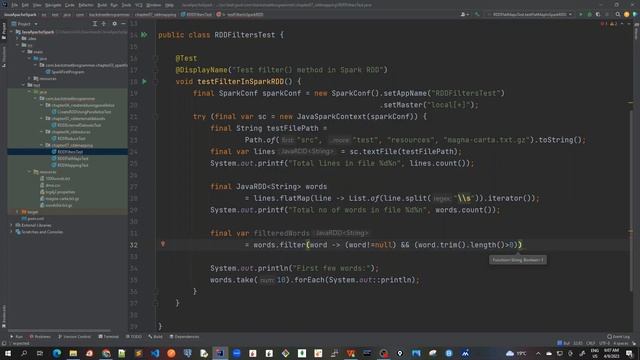640x360 pixels.
Task: Click the collapse-all icon in Project panel header
Action: (104, 24)
